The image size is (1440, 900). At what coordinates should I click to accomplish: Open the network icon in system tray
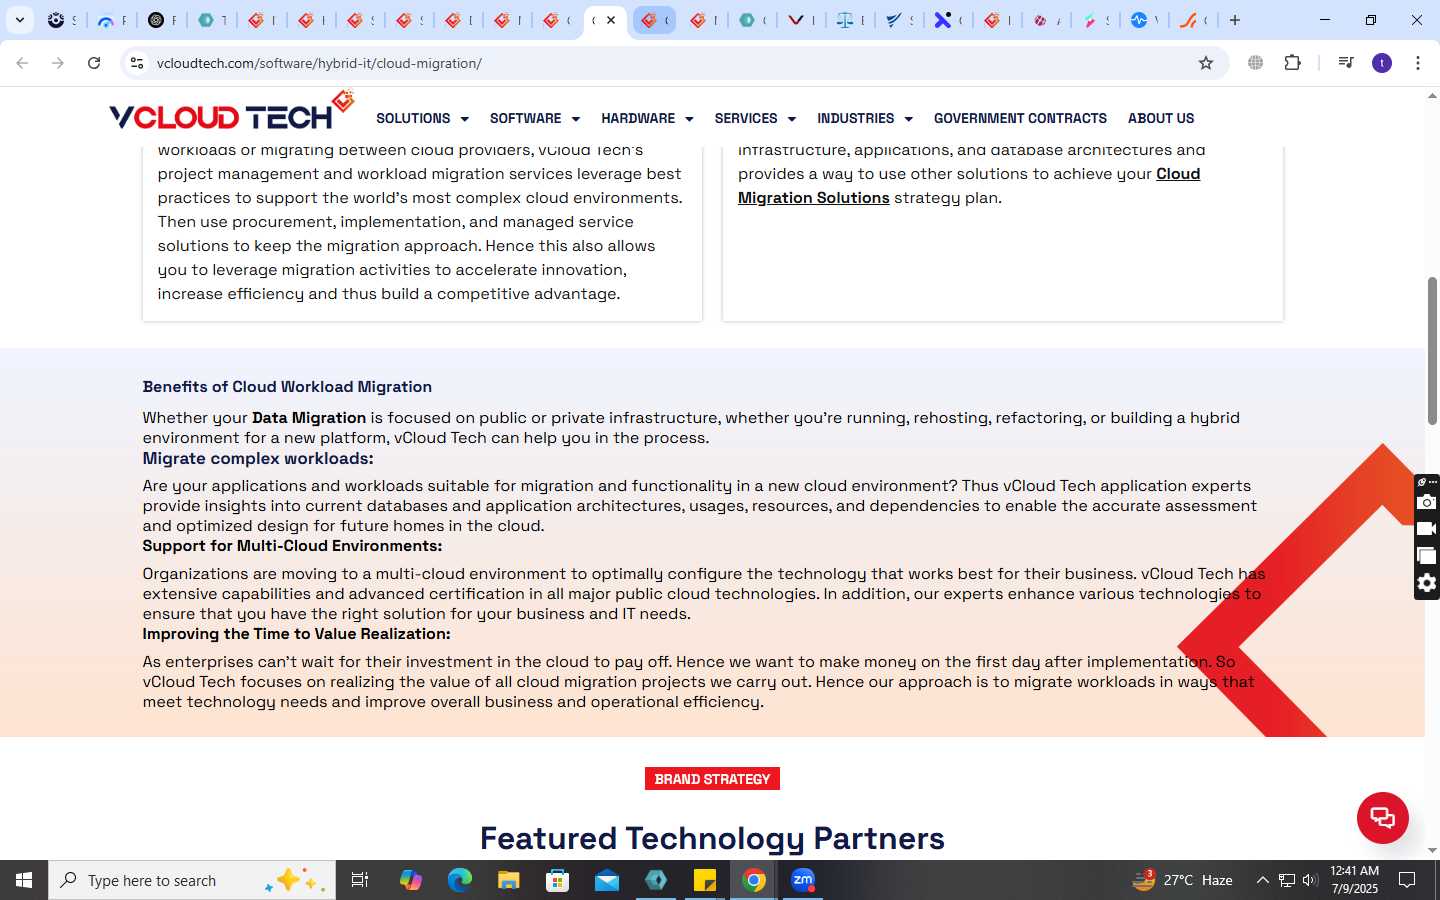click(1287, 880)
